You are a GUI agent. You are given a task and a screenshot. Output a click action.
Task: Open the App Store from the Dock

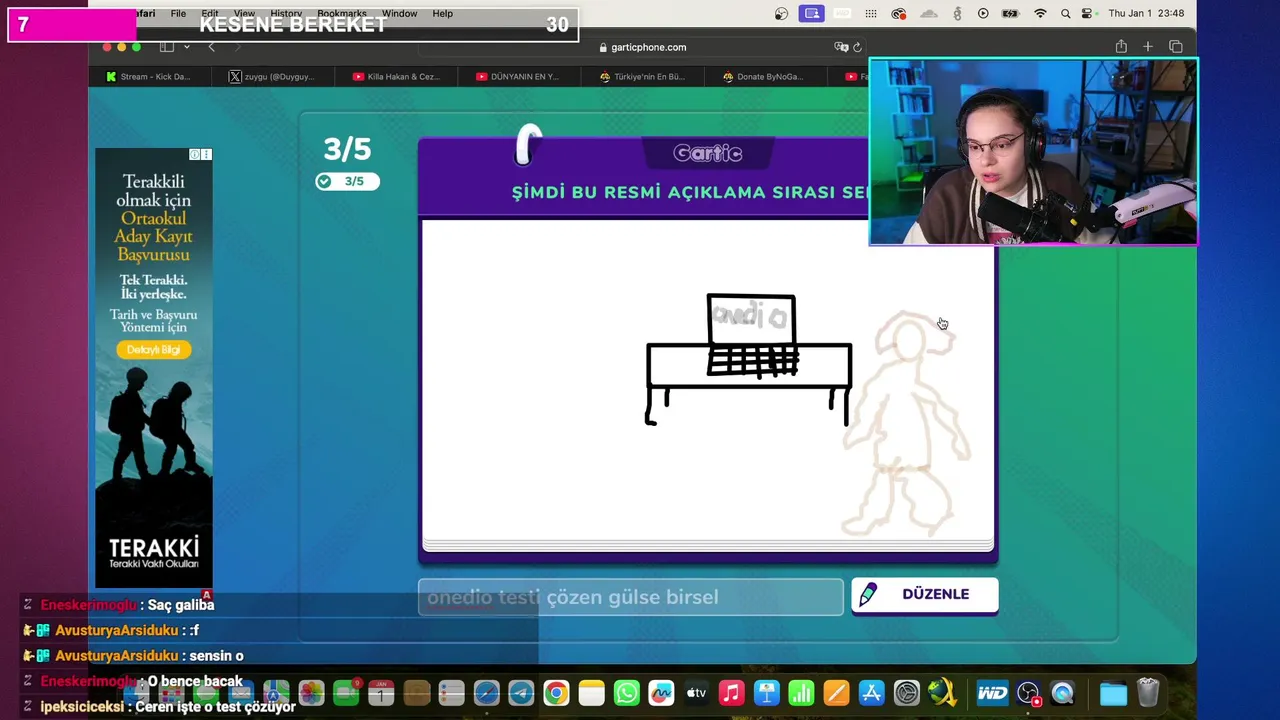[x=872, y=693]
